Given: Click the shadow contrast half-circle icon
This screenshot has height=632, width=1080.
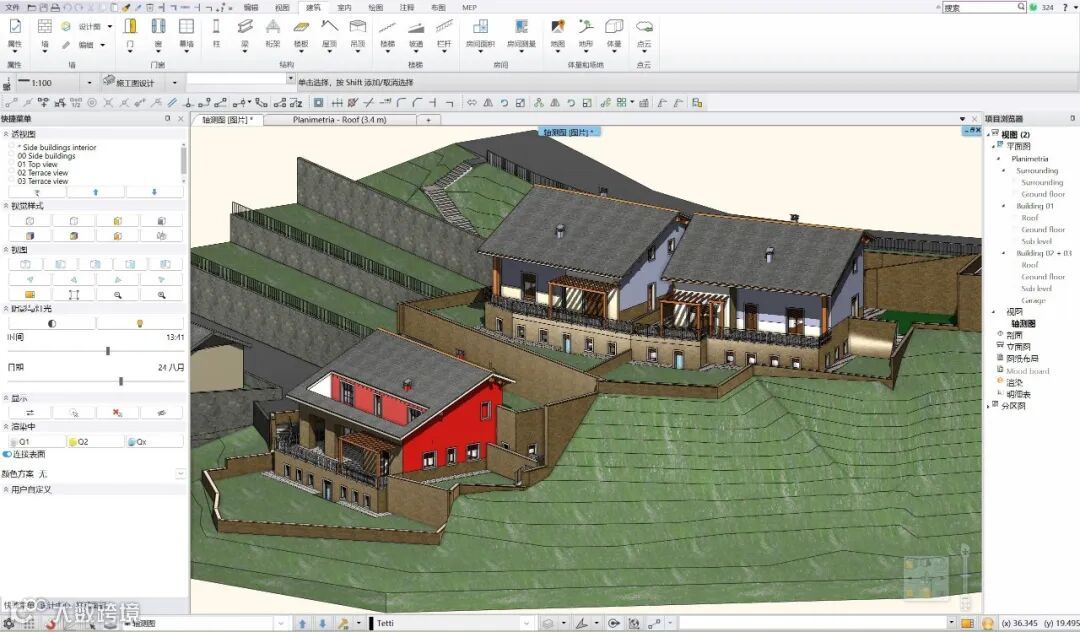Looking at the screenshot, I should 52,324.
